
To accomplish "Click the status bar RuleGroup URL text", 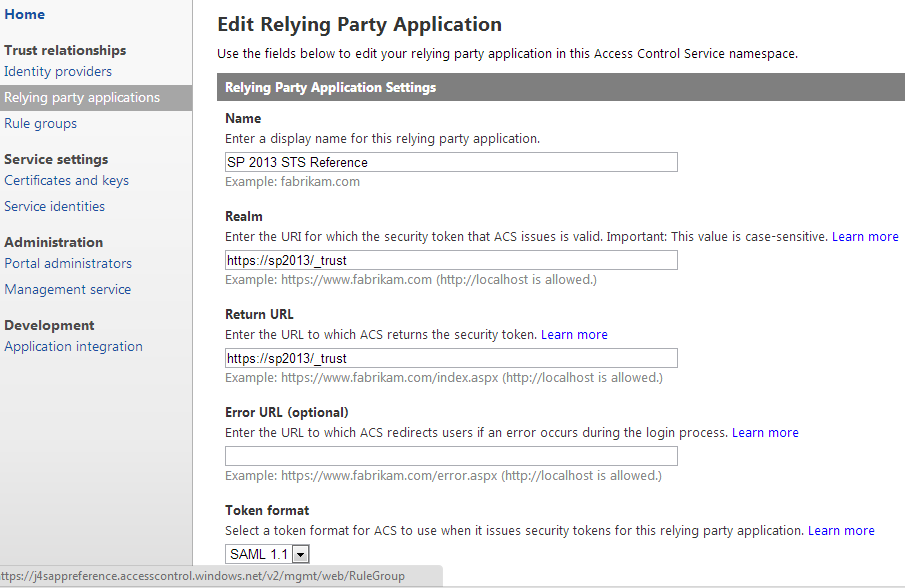I will [202, 576].
